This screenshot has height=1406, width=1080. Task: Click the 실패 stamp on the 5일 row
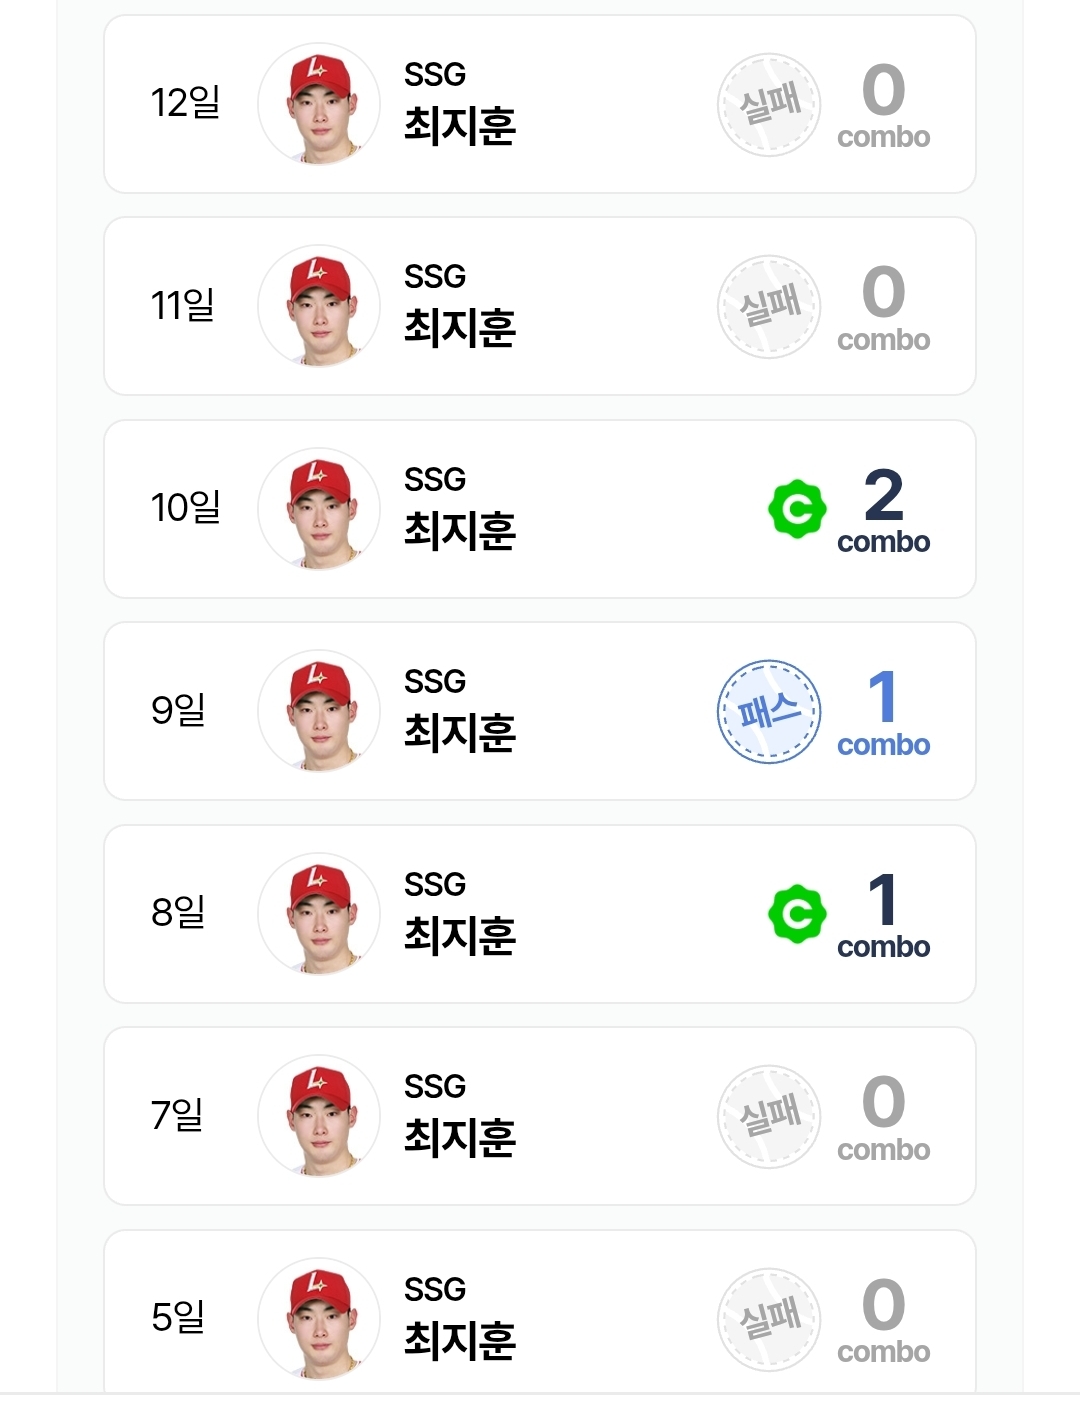pos(769,1319)
